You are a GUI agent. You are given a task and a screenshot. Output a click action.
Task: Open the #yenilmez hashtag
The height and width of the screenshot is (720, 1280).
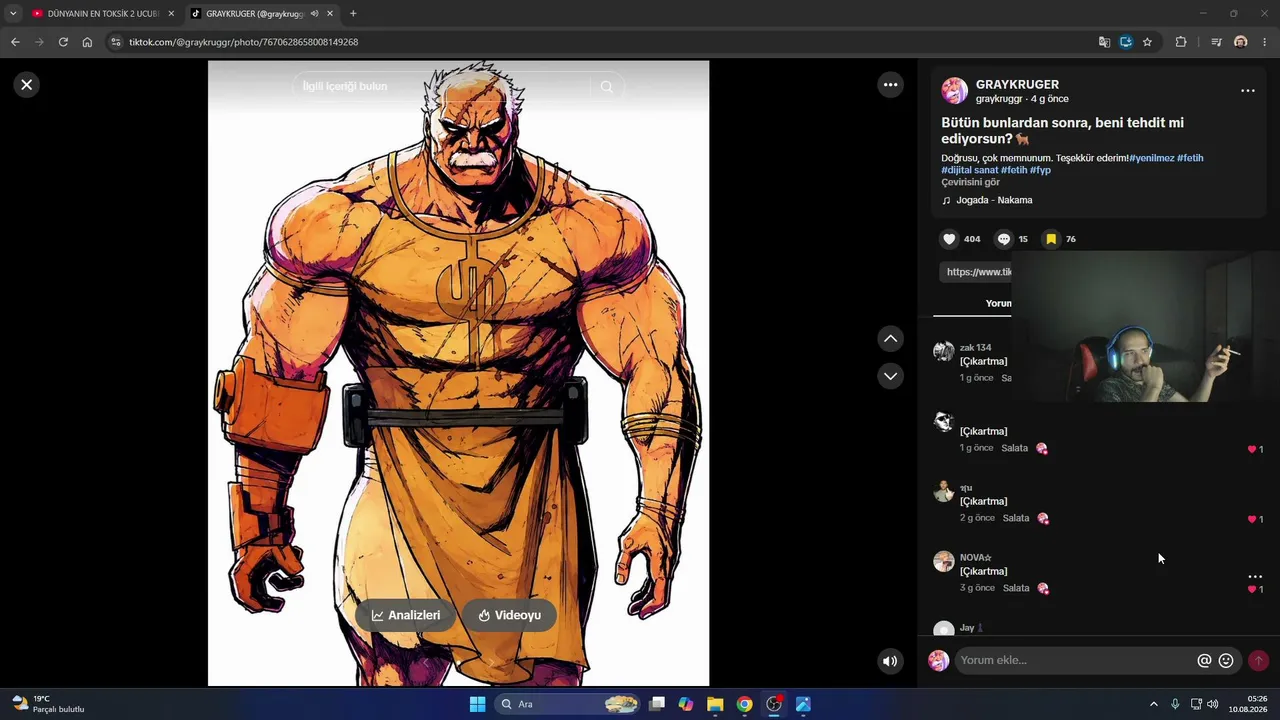[1151, 158]
